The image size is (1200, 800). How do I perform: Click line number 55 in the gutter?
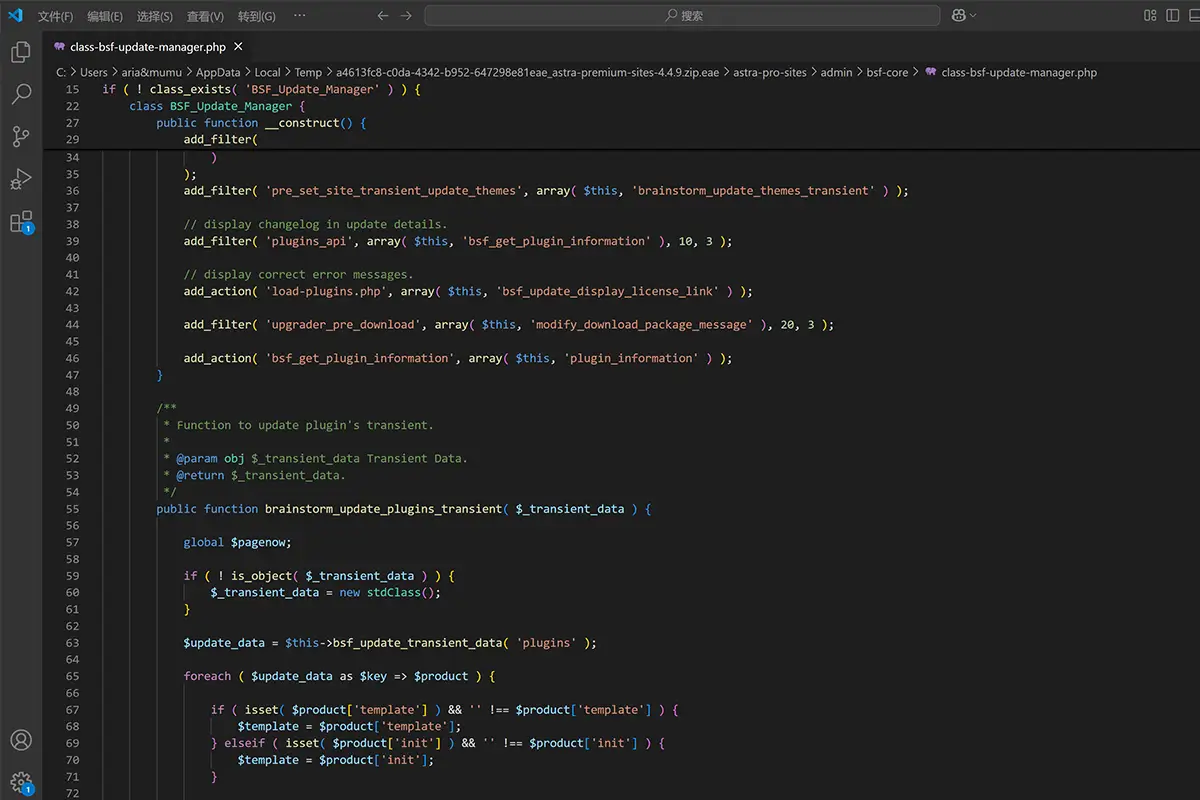(x=72, y=509)
